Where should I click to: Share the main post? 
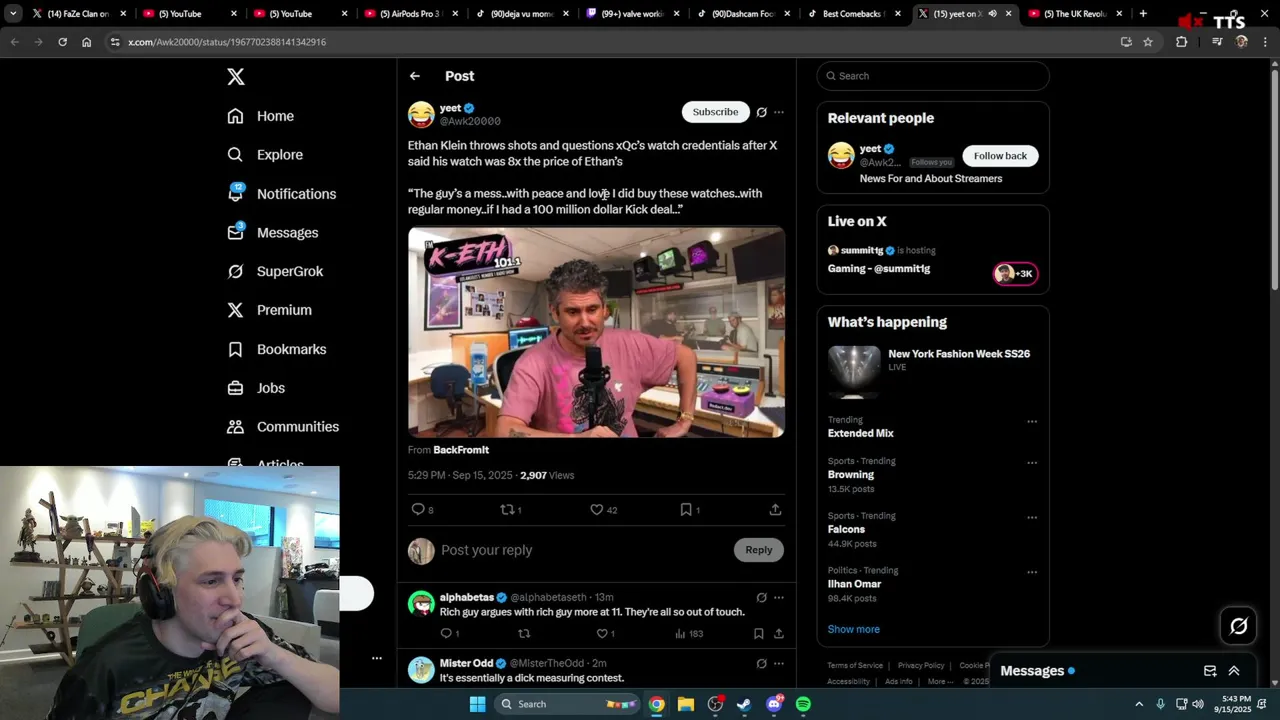coord(775,510)
